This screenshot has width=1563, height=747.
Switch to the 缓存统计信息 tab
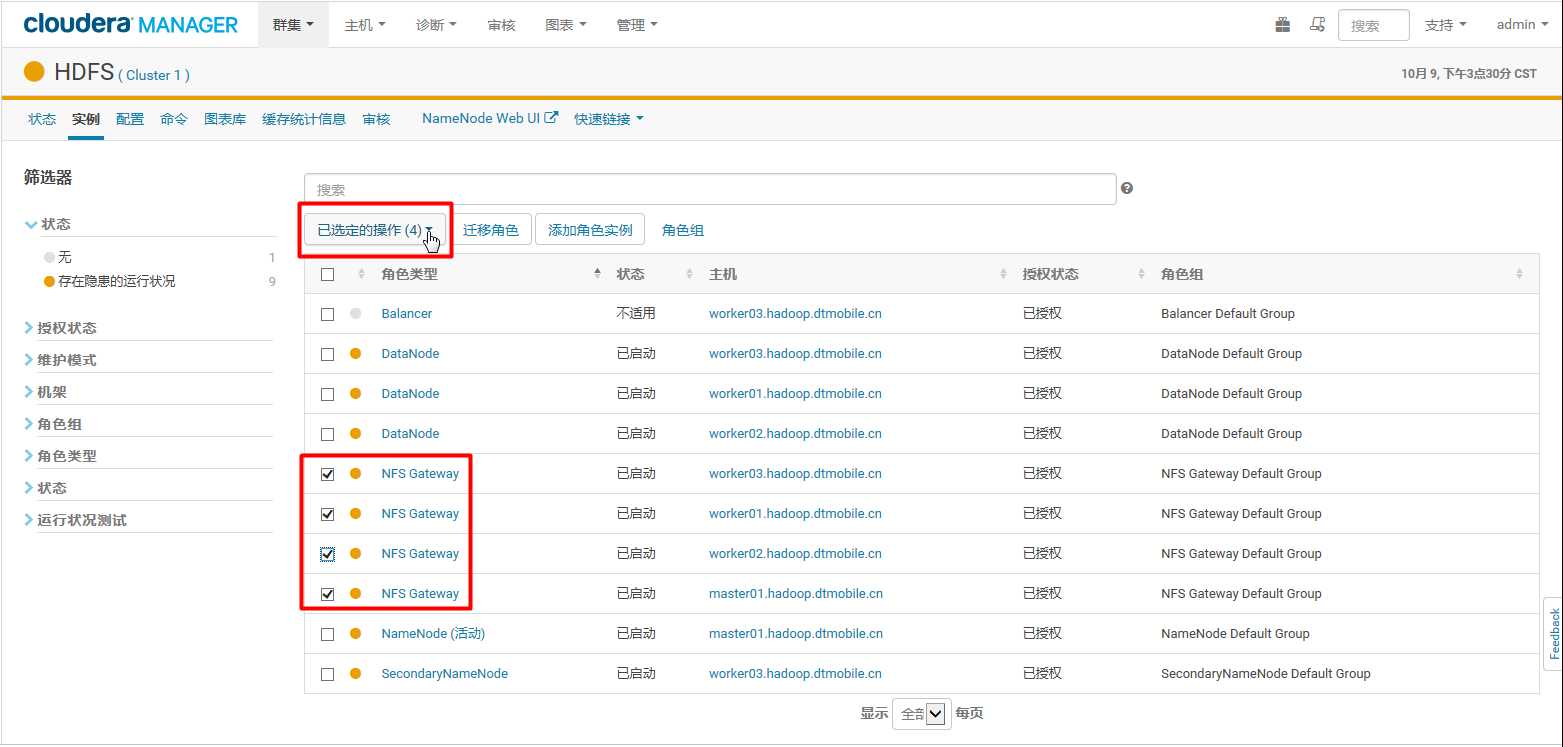304,119
